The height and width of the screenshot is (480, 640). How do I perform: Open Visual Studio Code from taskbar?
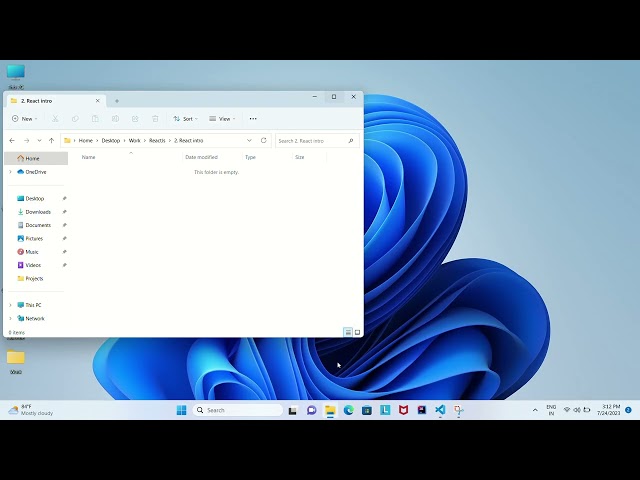(440, 410)
